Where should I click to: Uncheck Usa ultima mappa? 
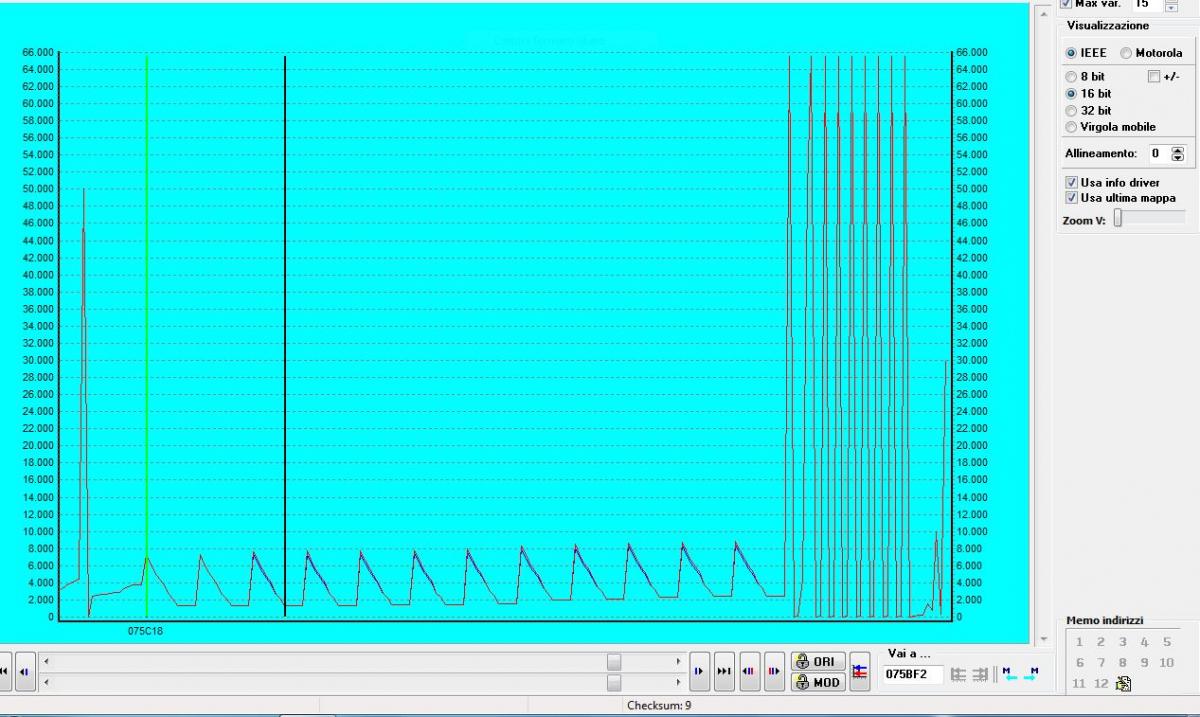coord(1072,198)
